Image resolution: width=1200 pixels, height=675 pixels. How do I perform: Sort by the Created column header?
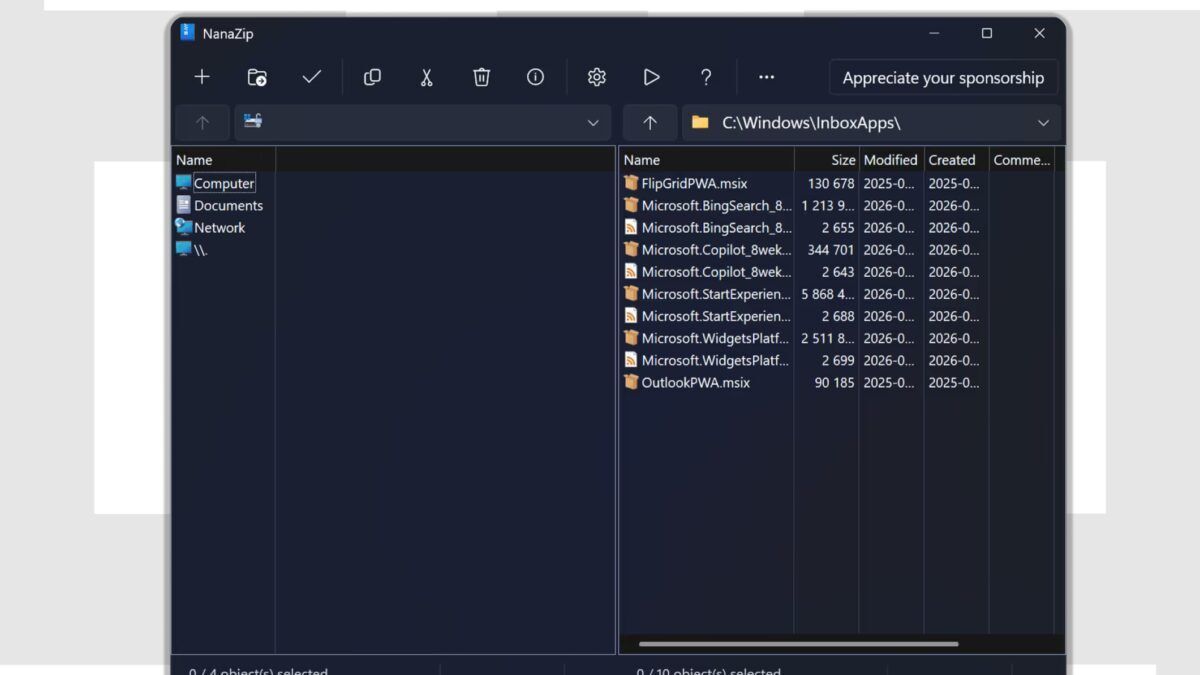[956, 160]
